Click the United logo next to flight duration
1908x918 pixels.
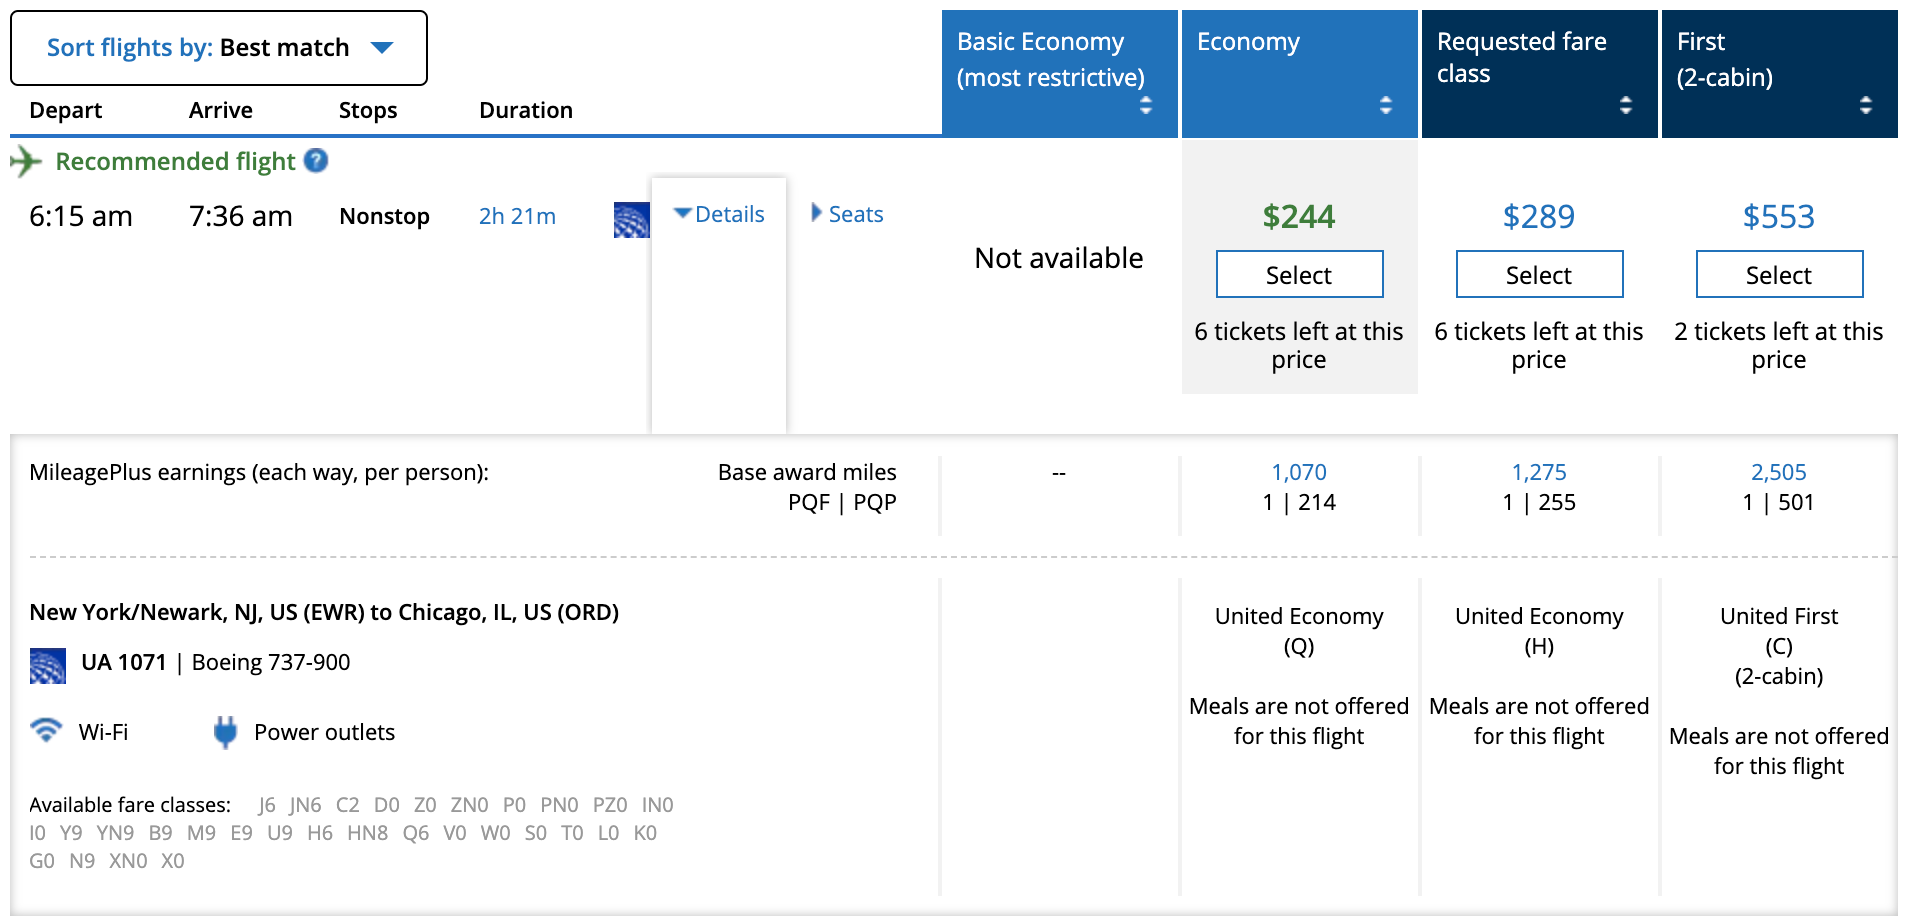click(x=631, y=220)
